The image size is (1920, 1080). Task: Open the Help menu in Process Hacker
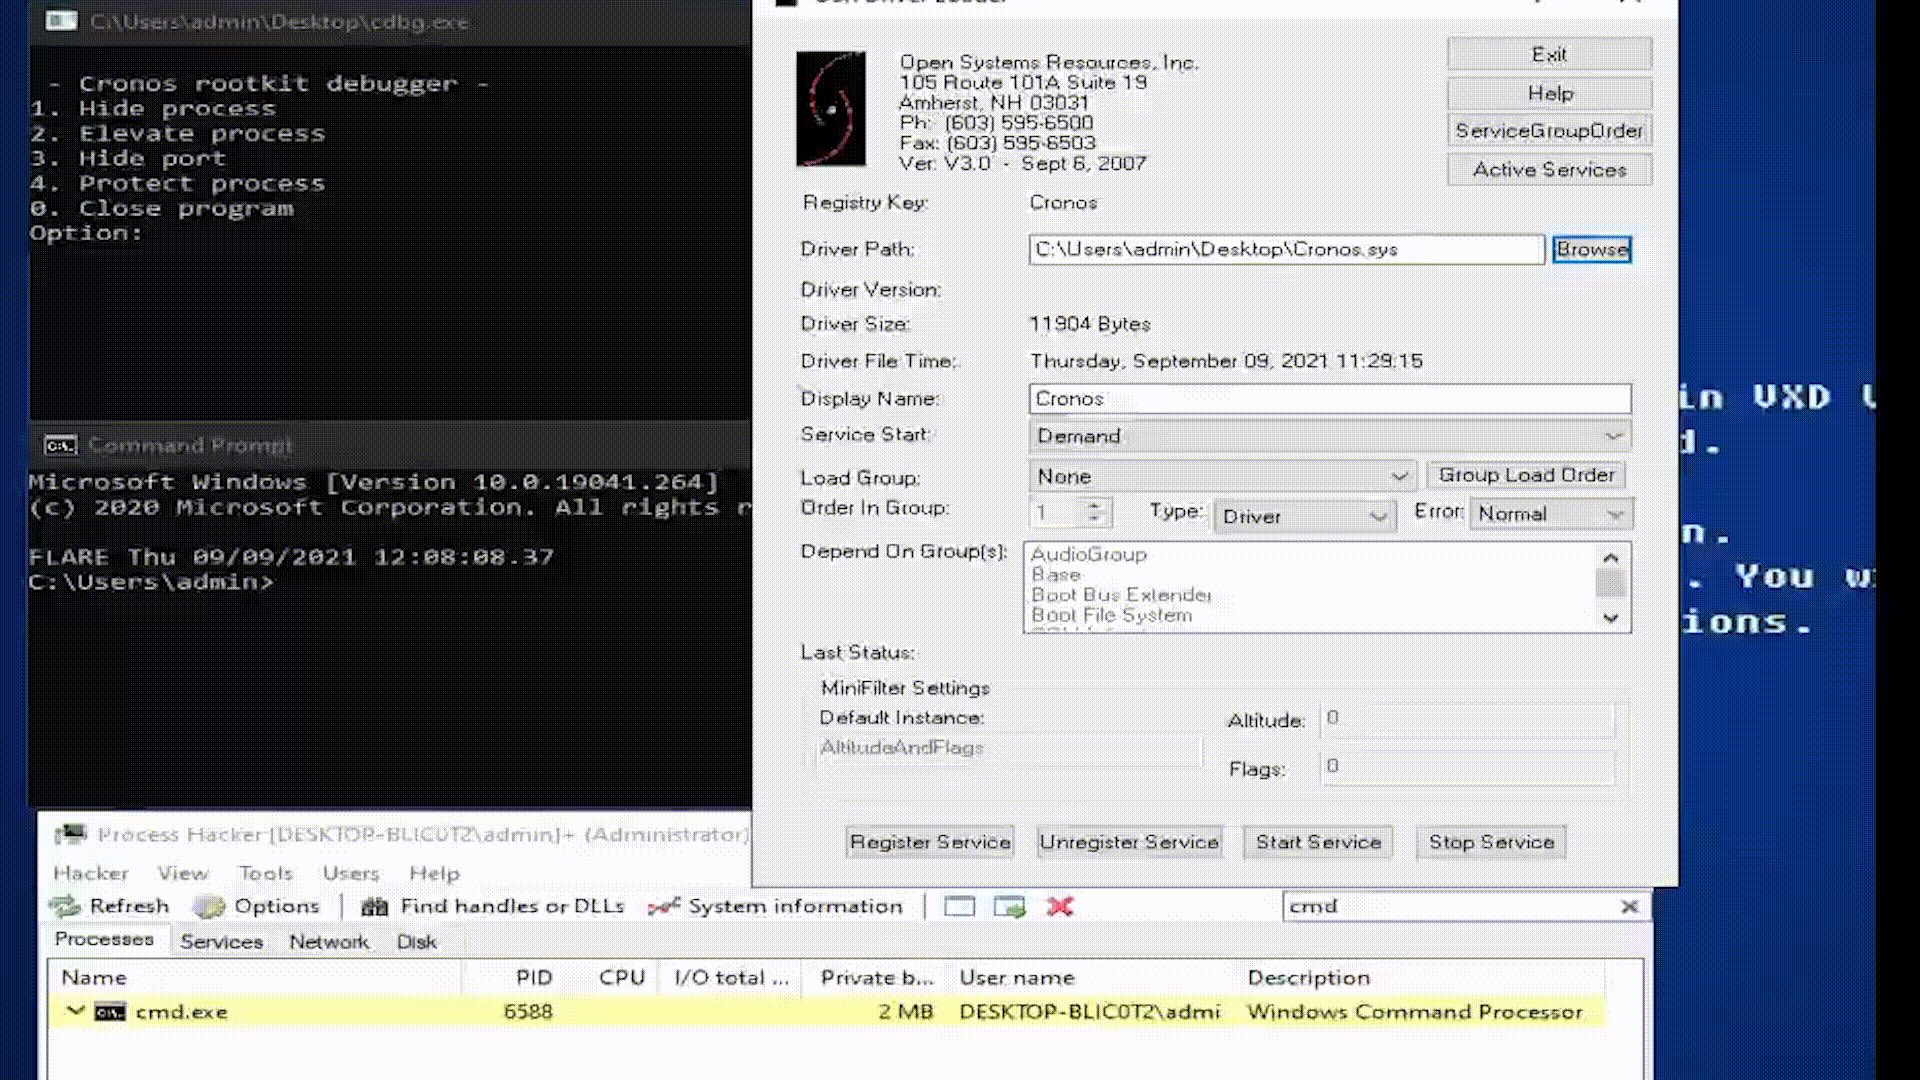[434, 873]
